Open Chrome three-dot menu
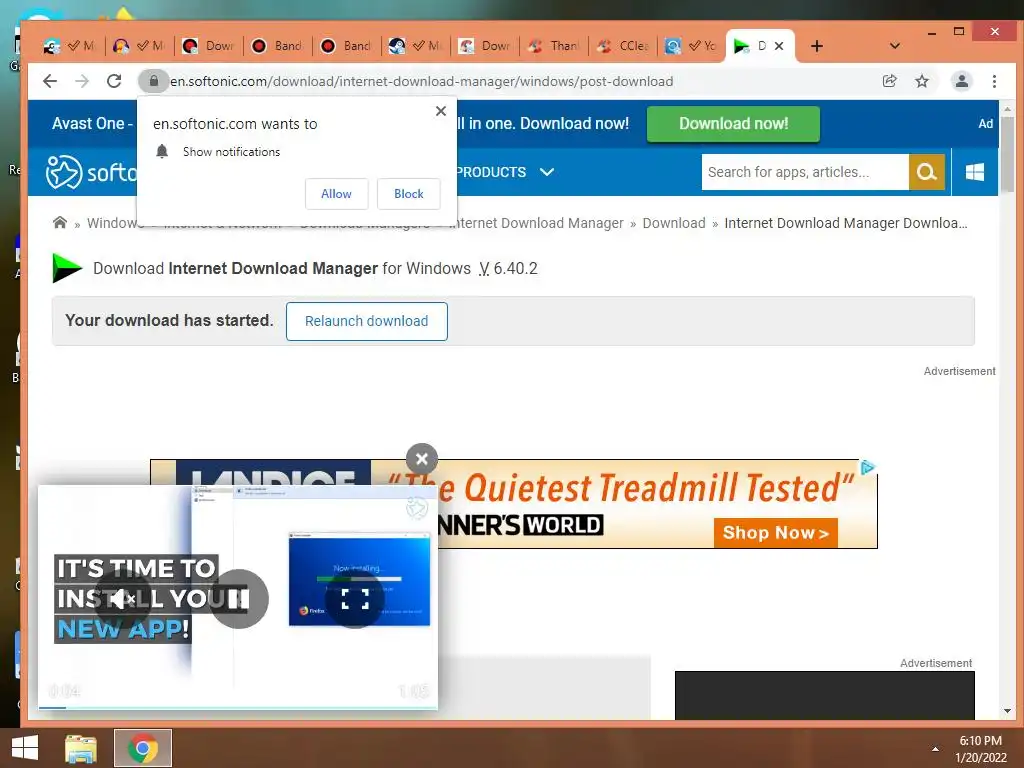The width and height of the screenshot is (1024, 768). point(994,81)
